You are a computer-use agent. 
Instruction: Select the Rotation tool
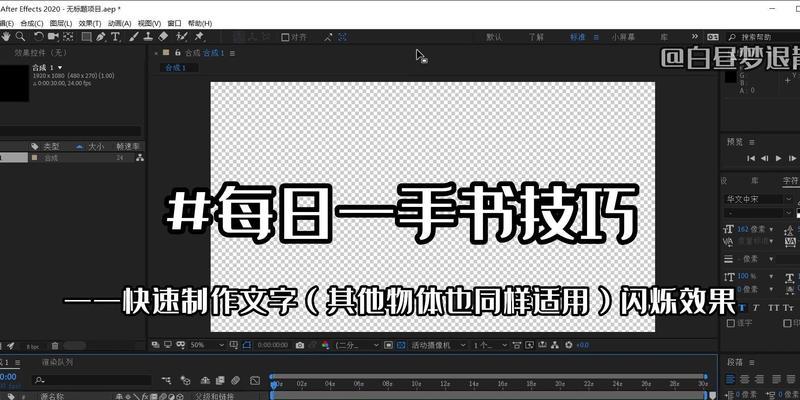pos(39,36)
